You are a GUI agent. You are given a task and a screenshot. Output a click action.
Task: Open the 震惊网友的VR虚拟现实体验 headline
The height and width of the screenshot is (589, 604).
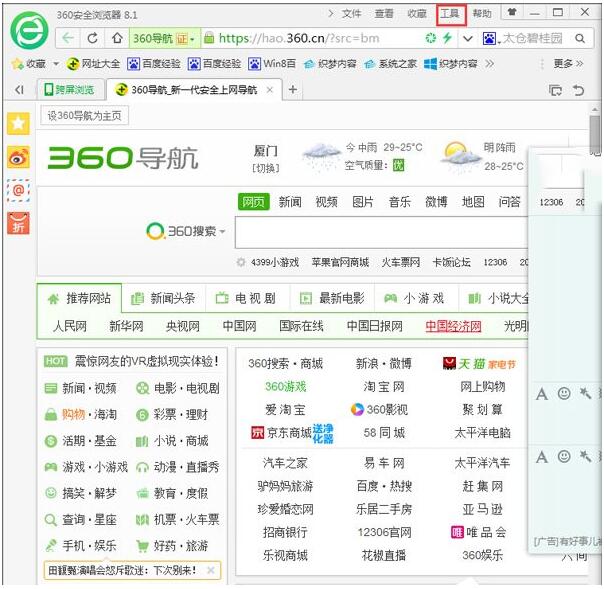[x=146, y=361]
